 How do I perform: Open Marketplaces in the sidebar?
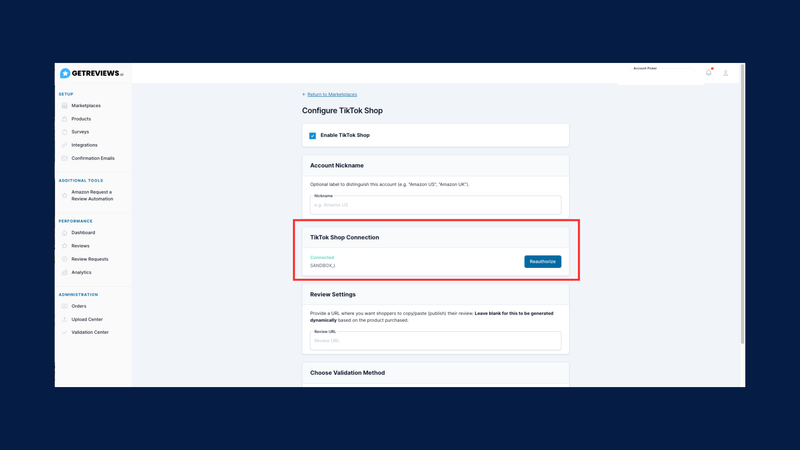point(86,106)
